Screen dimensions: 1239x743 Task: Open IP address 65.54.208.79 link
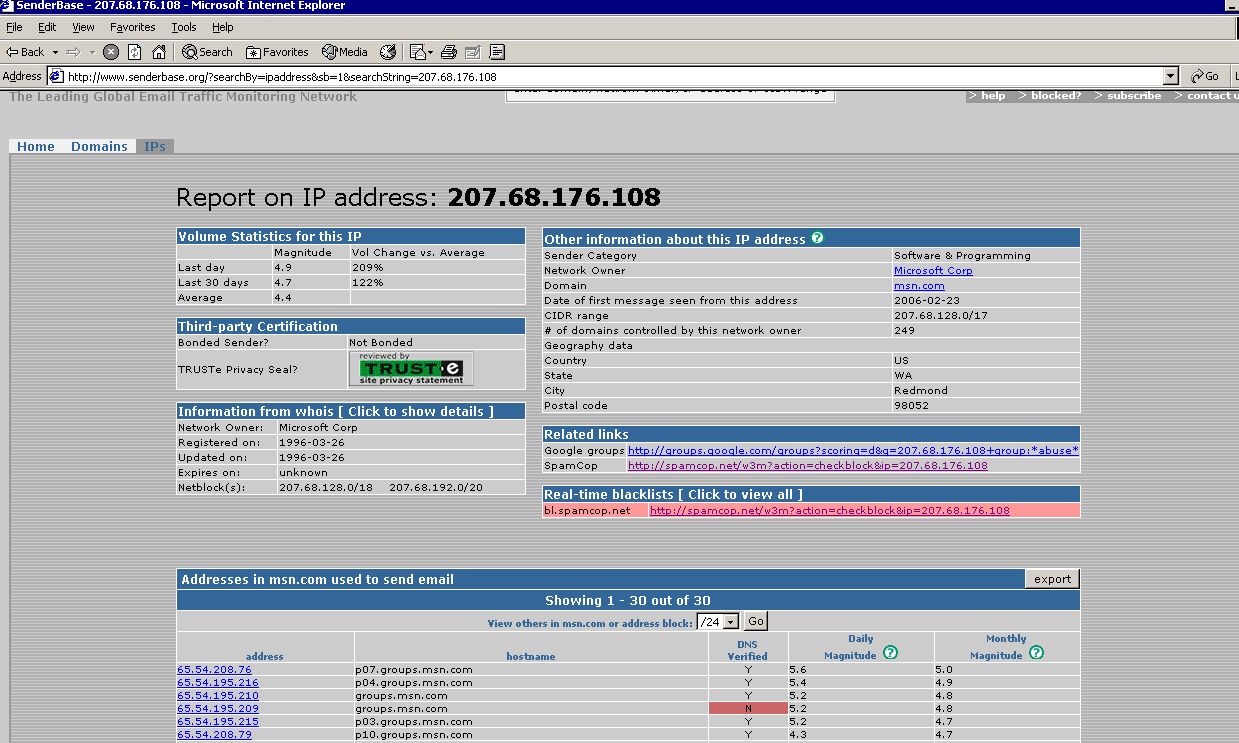214,734
